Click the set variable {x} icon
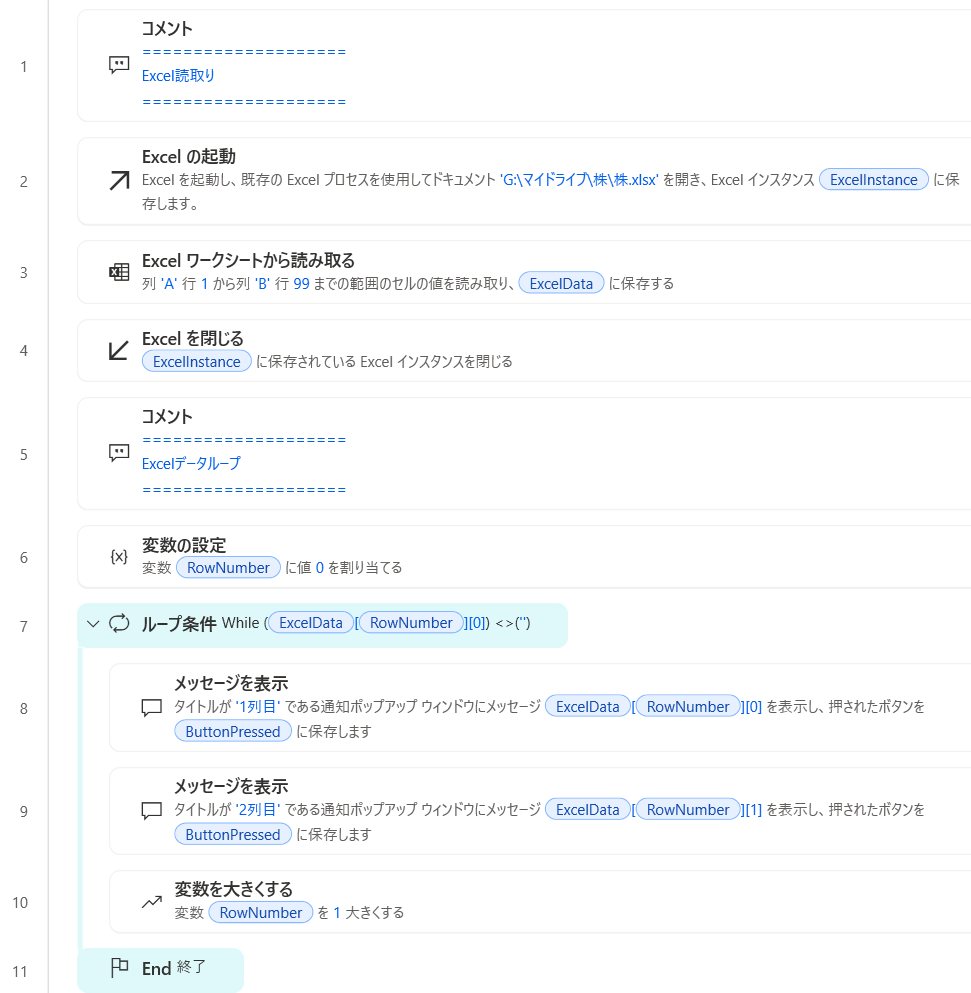971x993 pixels. click(x=119, y=557)
